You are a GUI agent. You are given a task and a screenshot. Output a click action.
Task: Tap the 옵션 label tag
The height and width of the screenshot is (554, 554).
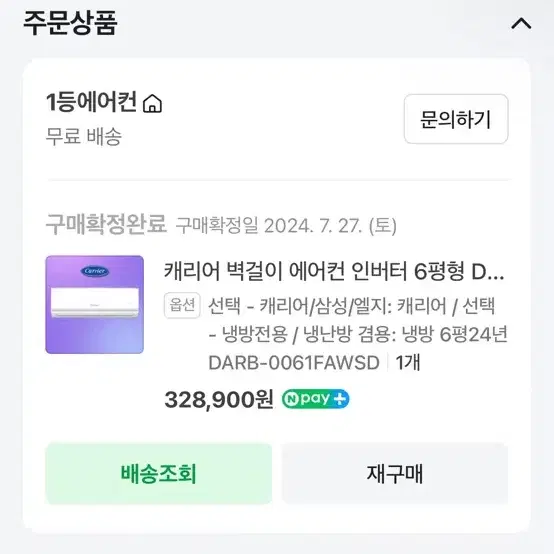pos(182,305)
